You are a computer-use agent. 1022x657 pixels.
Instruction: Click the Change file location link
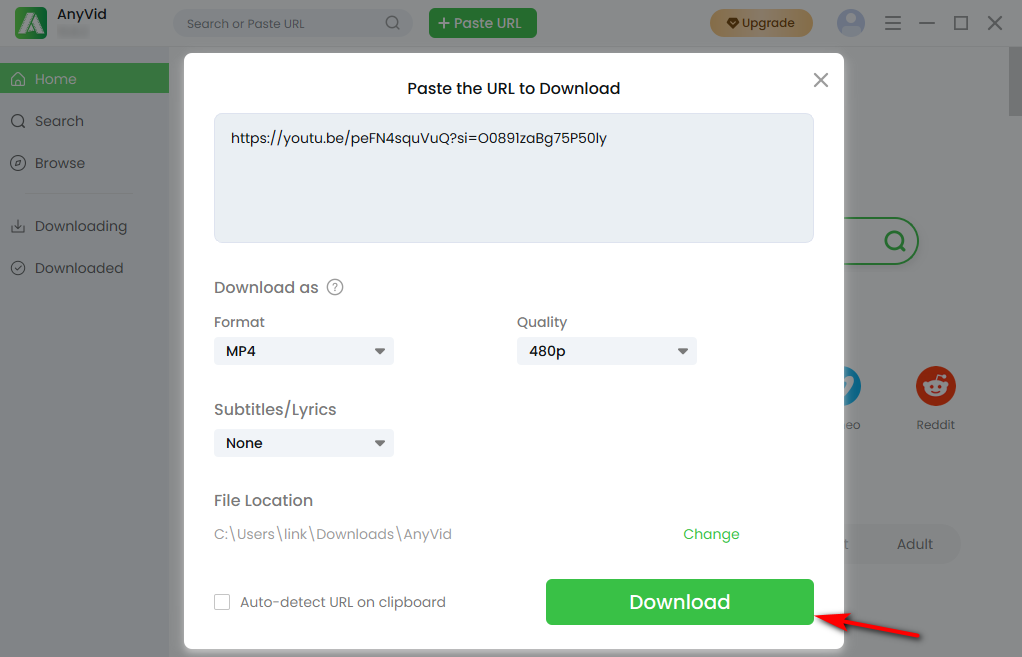(711, 534)
